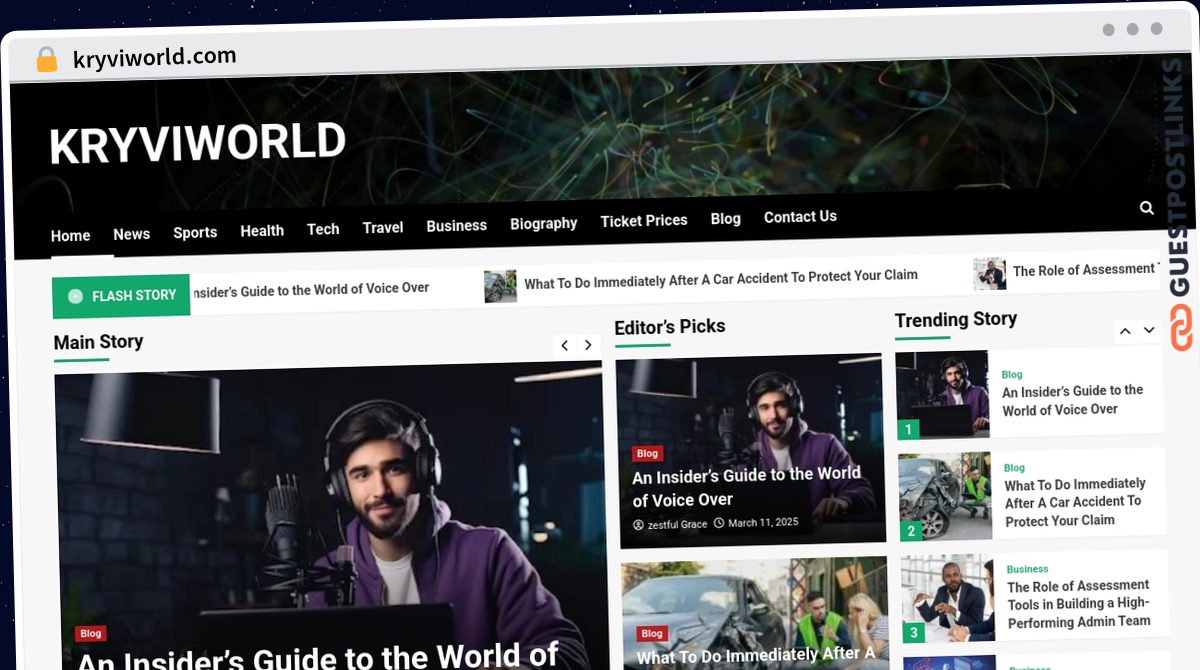Go to the Sports section
Image resolution: width=1200 pixels, height=670 pixels.
click(195, 232)
